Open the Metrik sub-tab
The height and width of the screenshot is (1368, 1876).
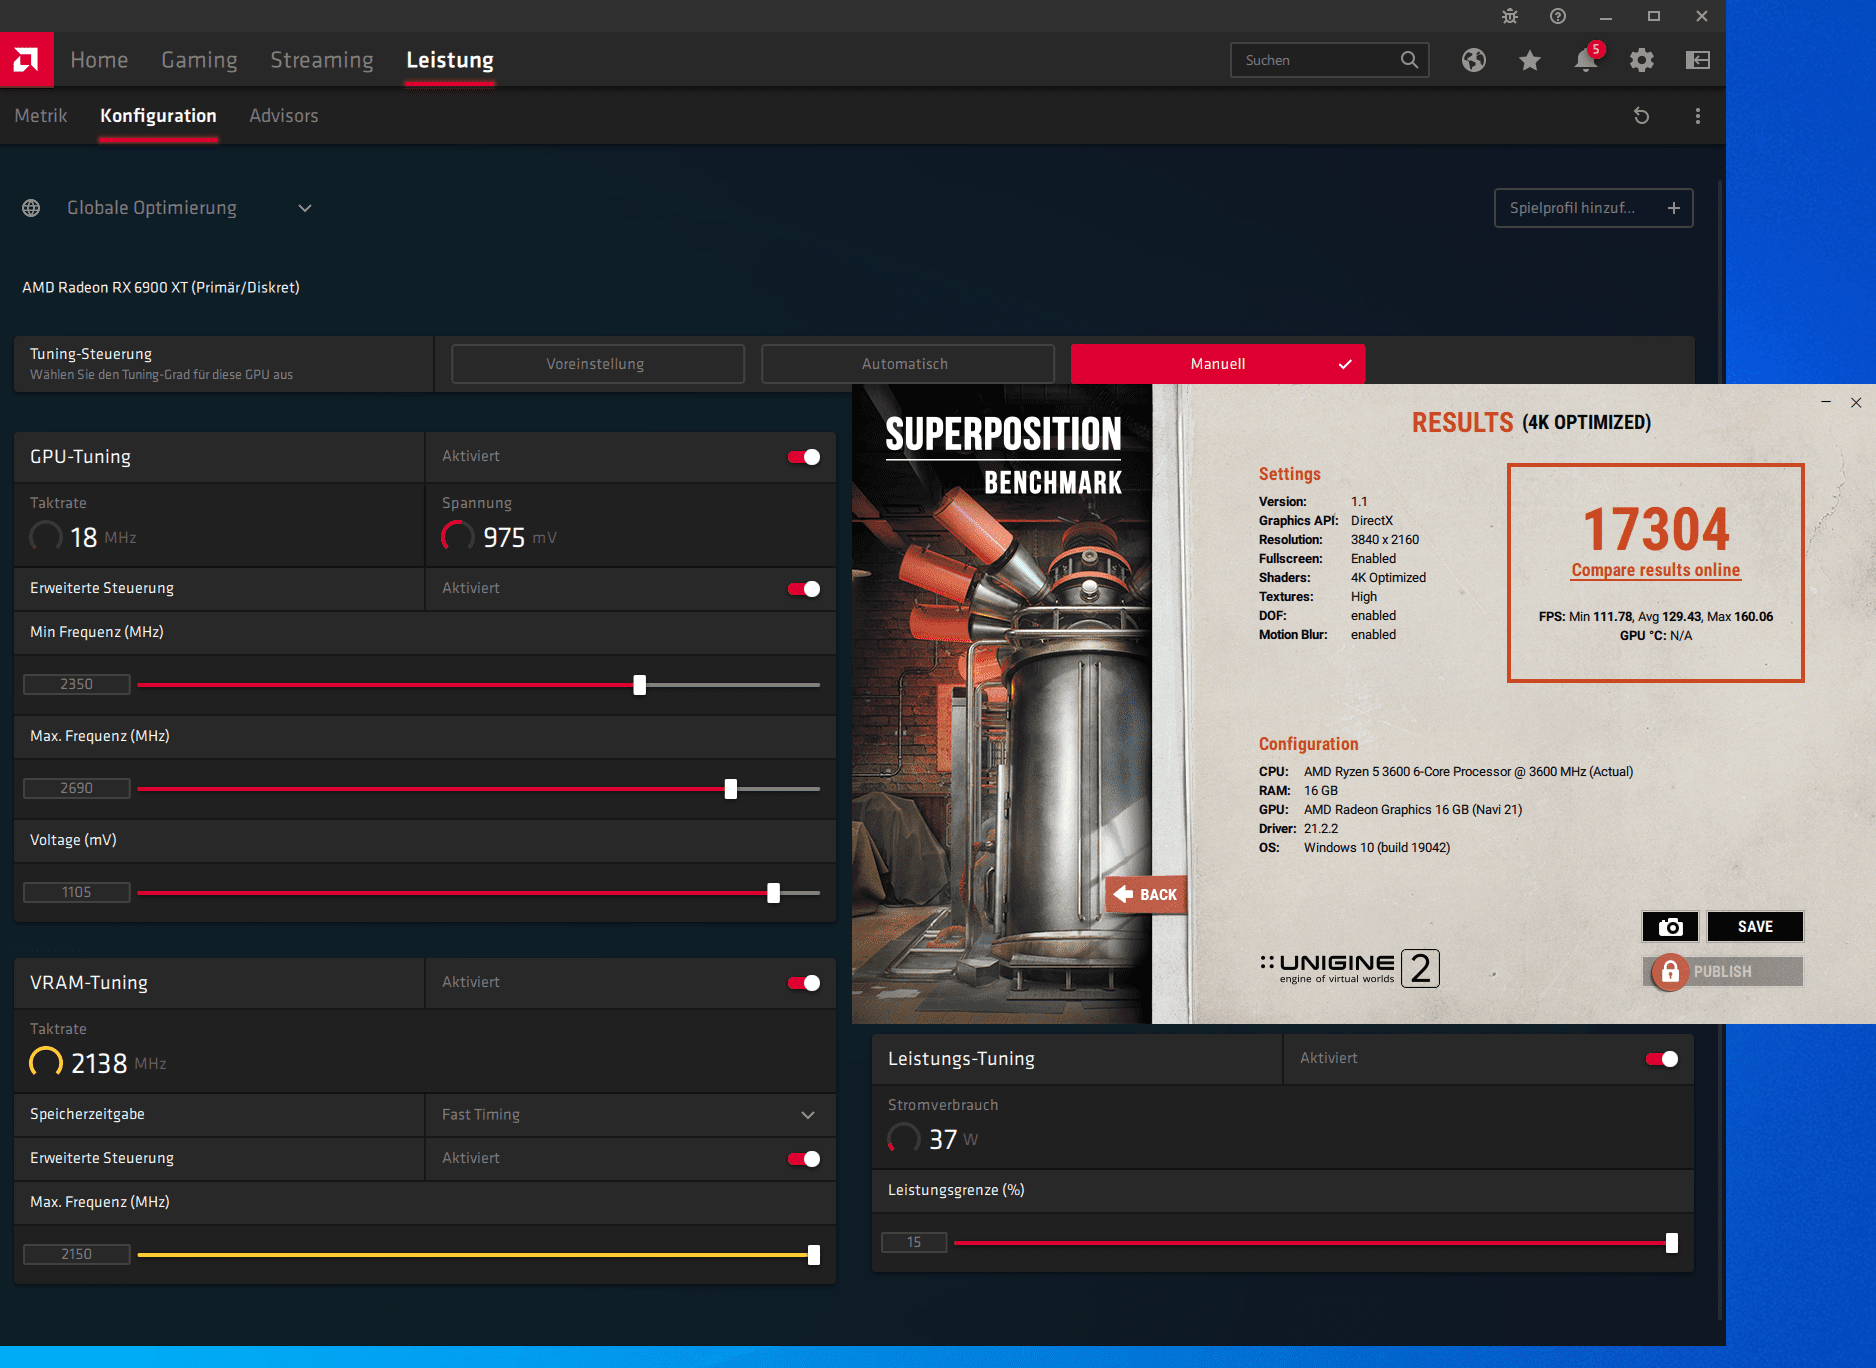41,116
